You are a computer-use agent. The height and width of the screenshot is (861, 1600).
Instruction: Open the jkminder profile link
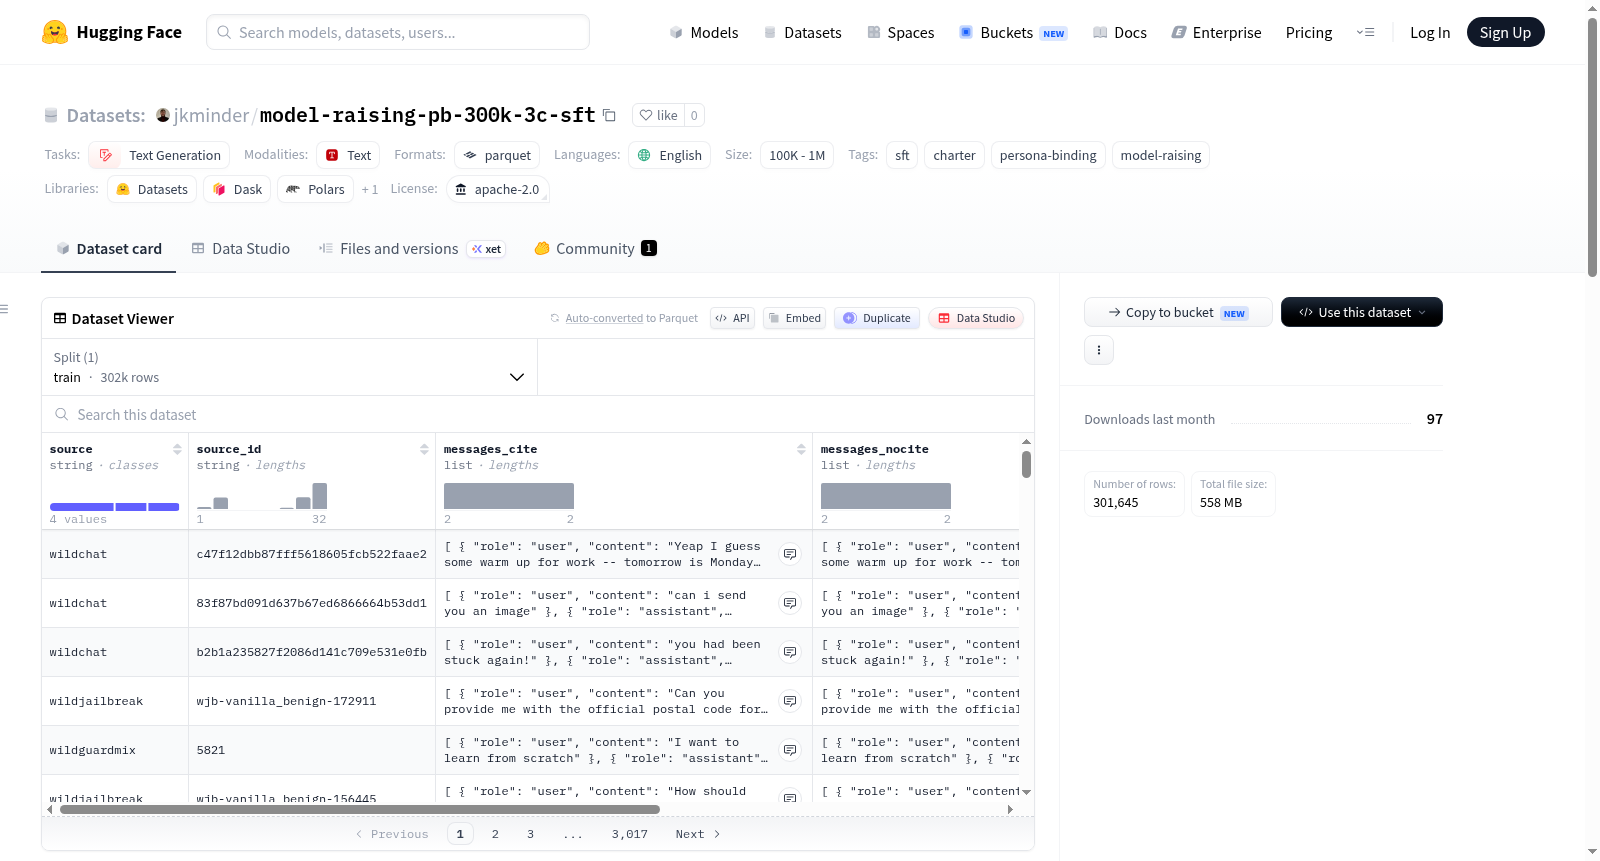211,115
